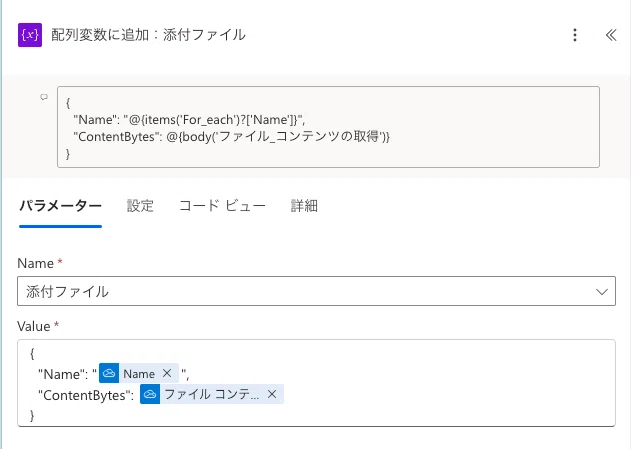Viewport: 632px width, 449px height.
Task: Open the 詳細 tab
Action: [304, 206]
